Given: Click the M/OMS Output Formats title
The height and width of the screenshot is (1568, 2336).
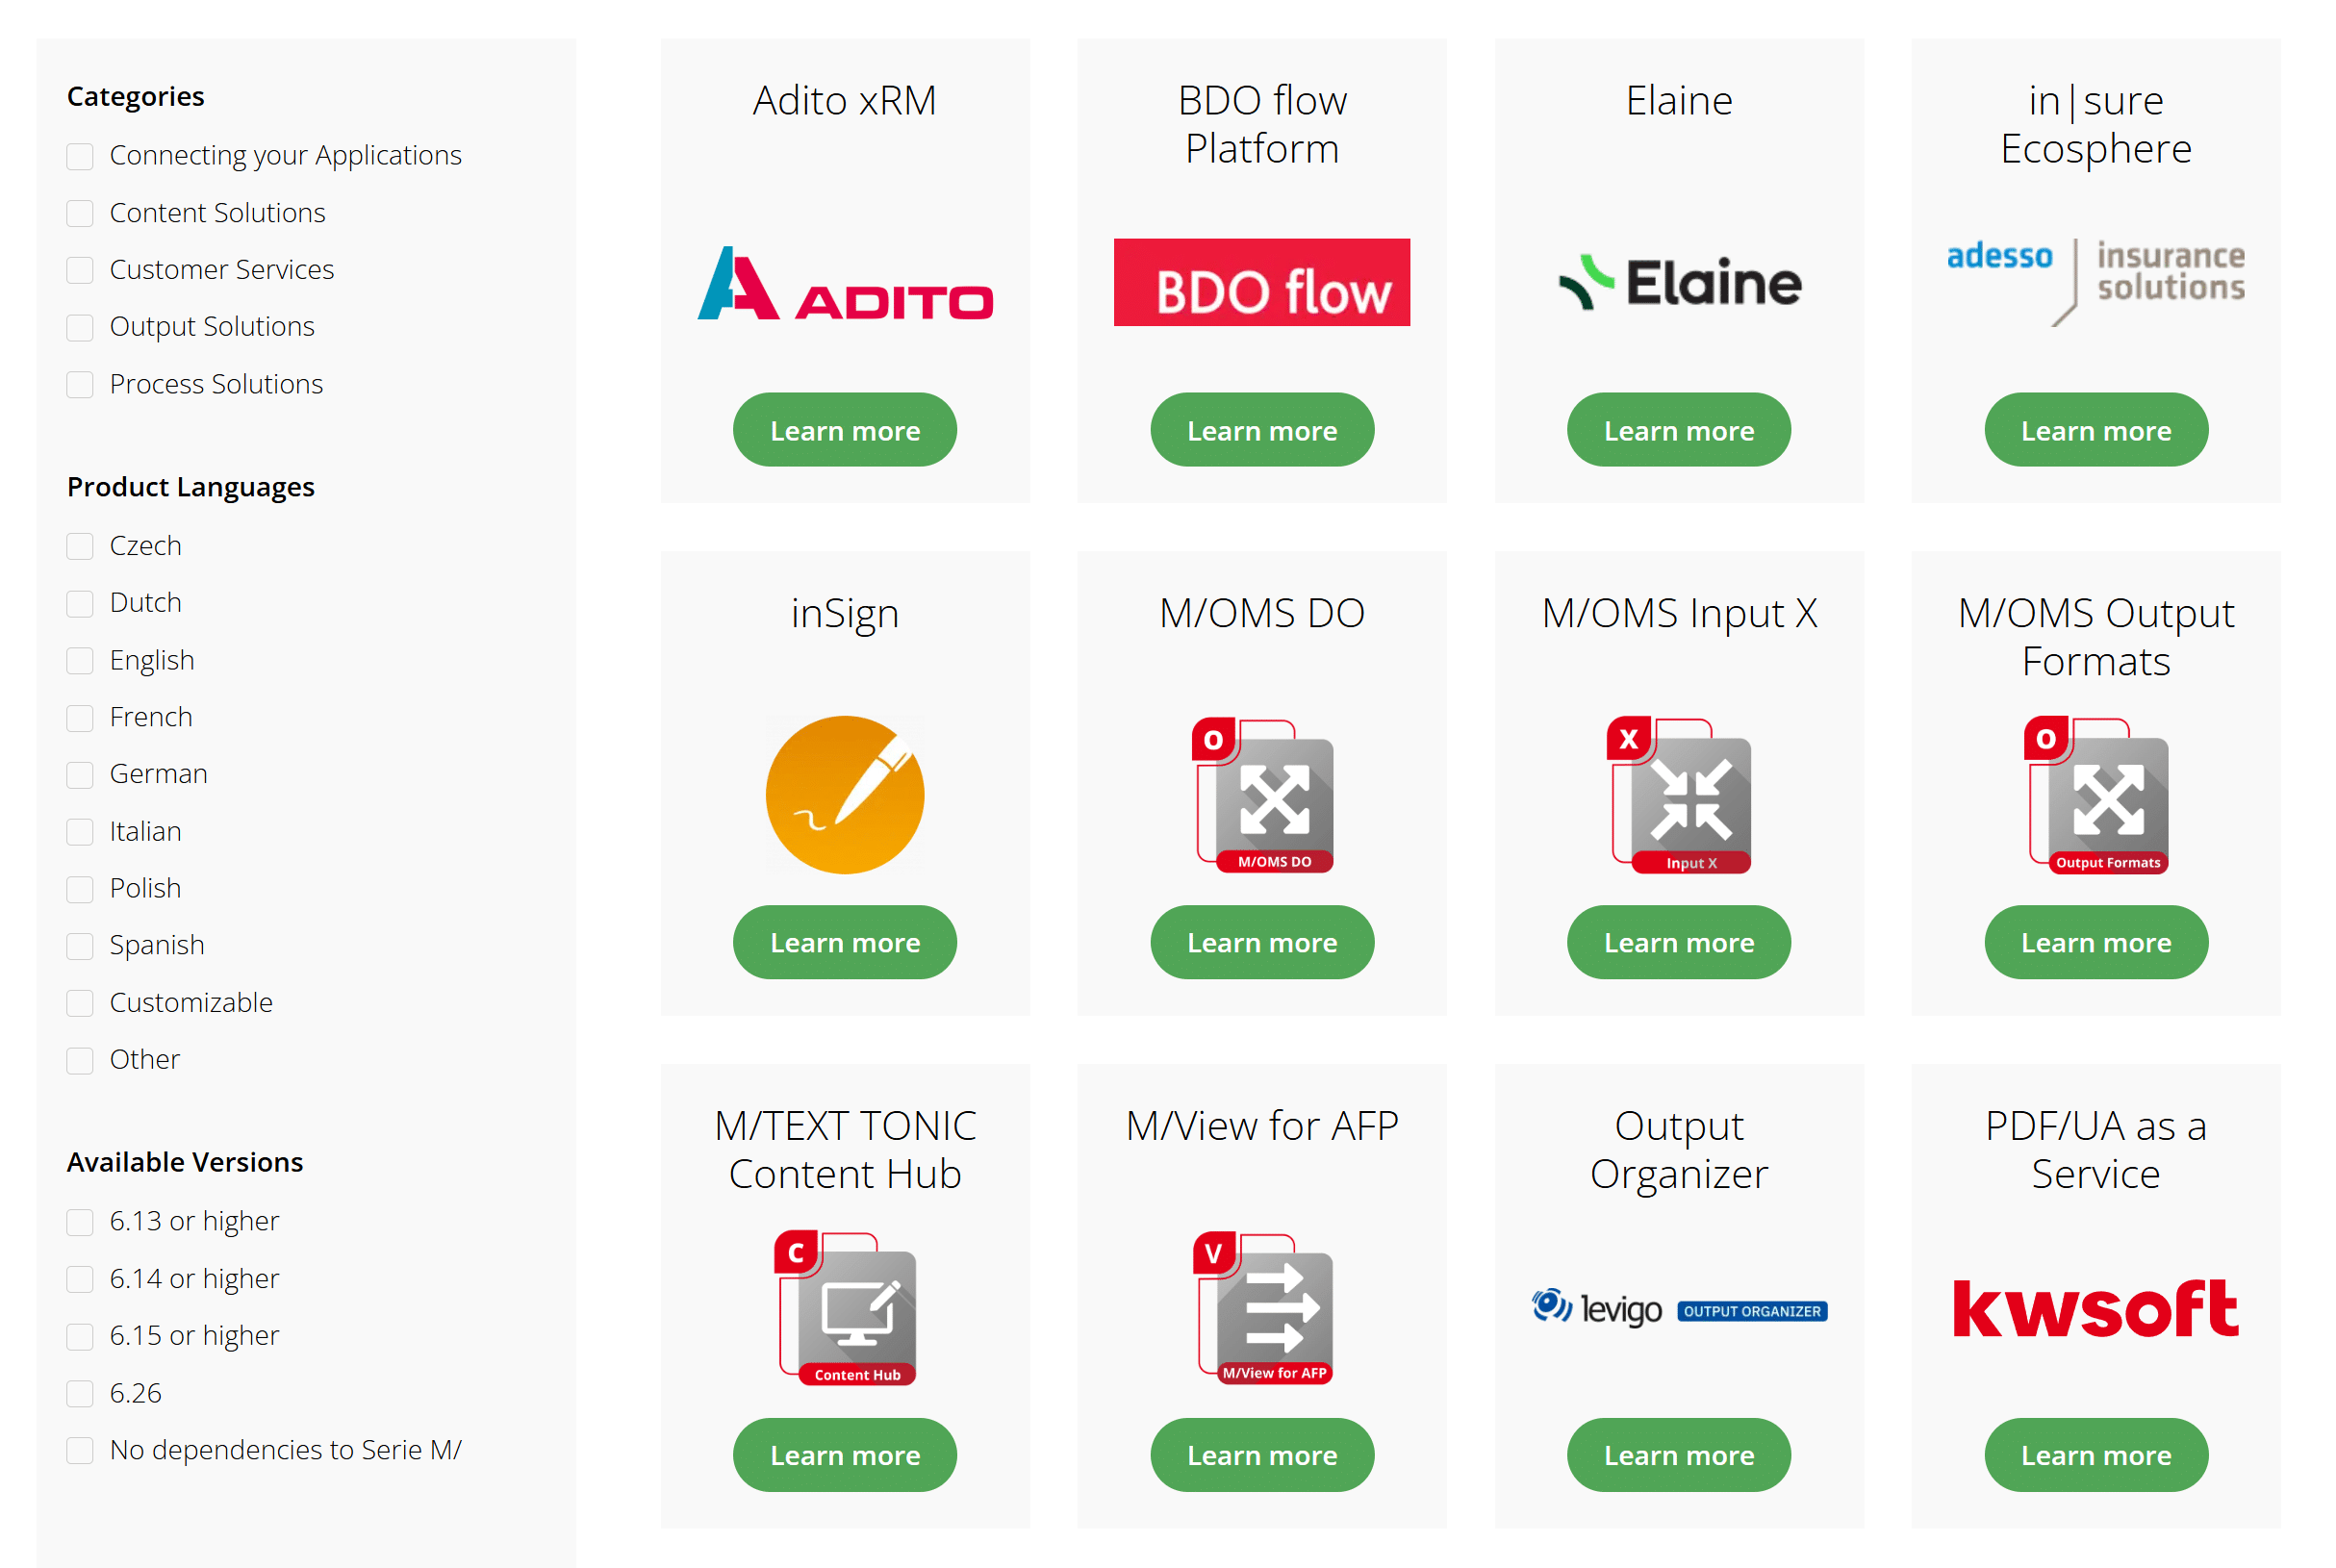Looking at the screenshot, I should [x=2096, y=637].
